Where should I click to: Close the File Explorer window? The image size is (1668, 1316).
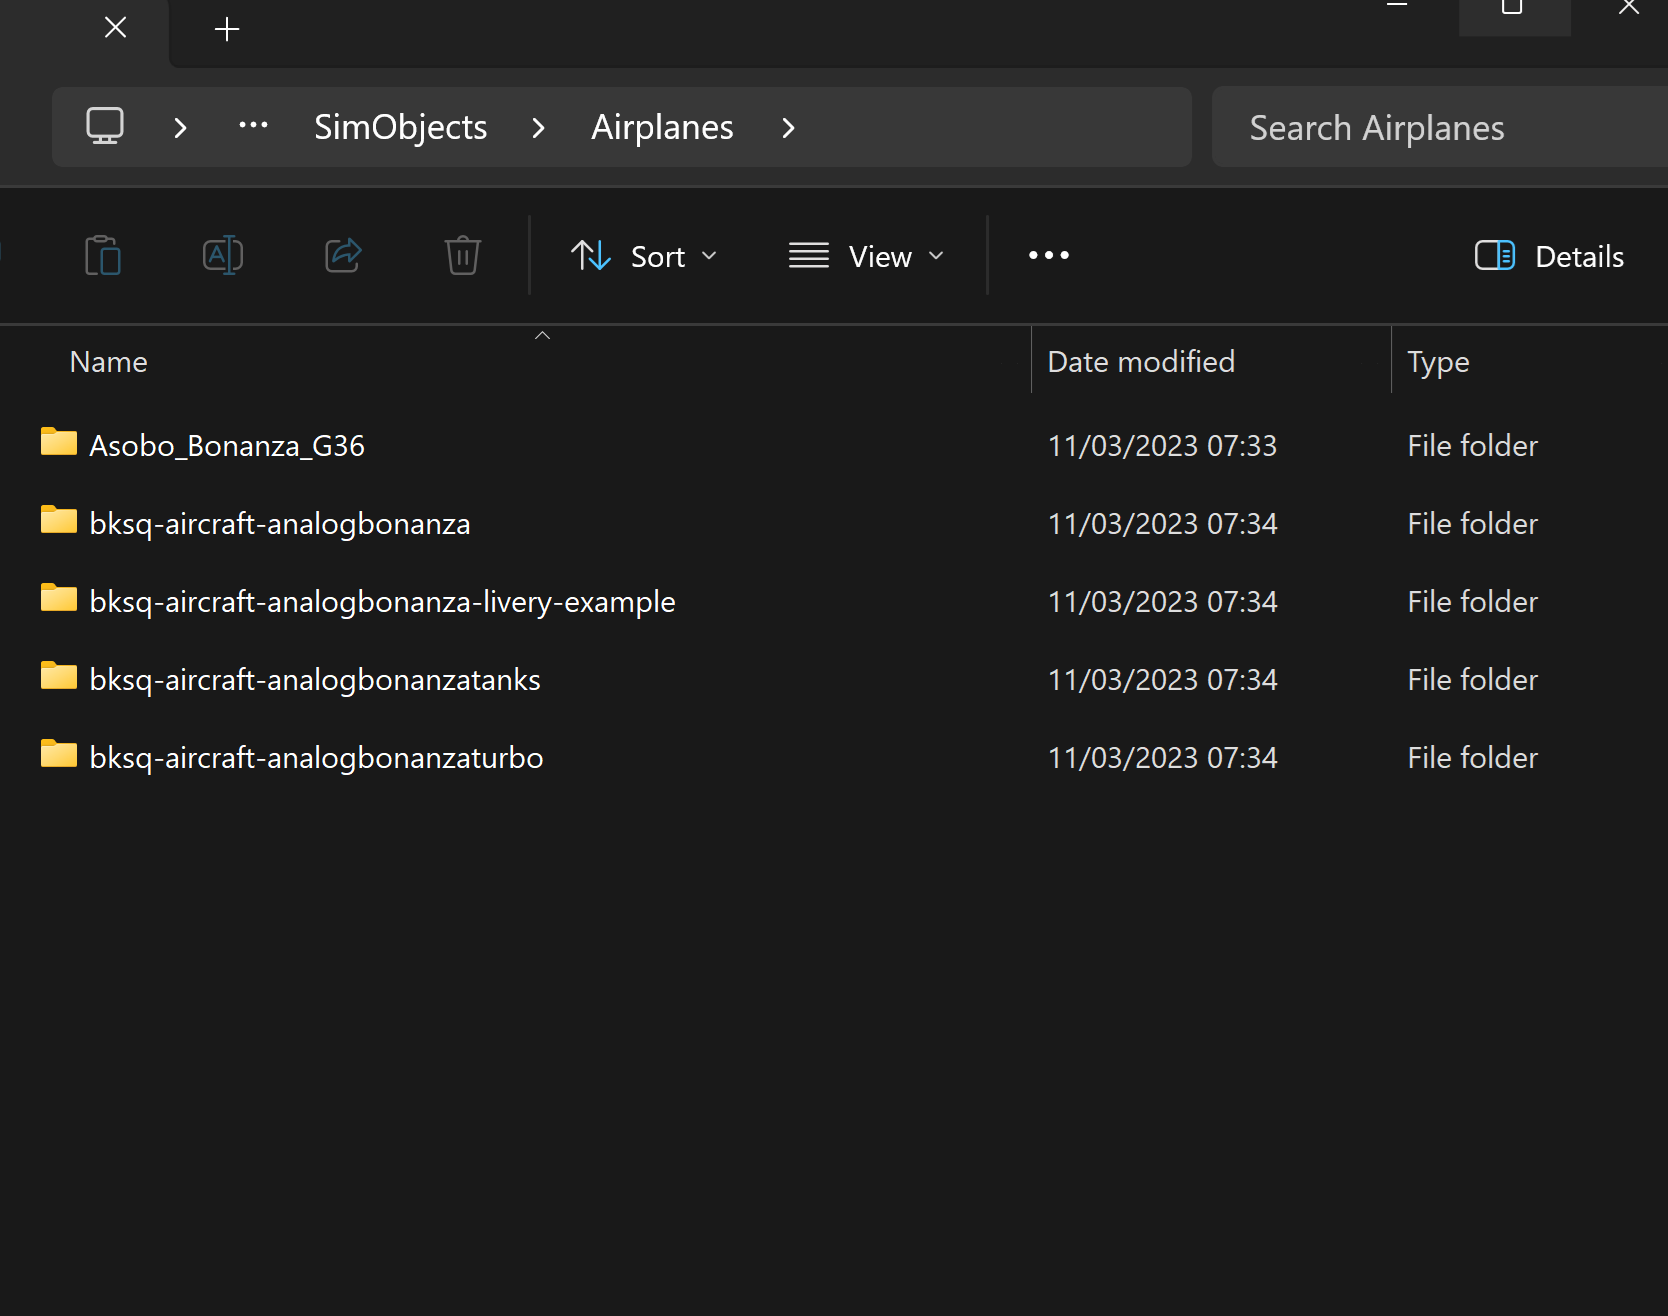click(1628, 8)
